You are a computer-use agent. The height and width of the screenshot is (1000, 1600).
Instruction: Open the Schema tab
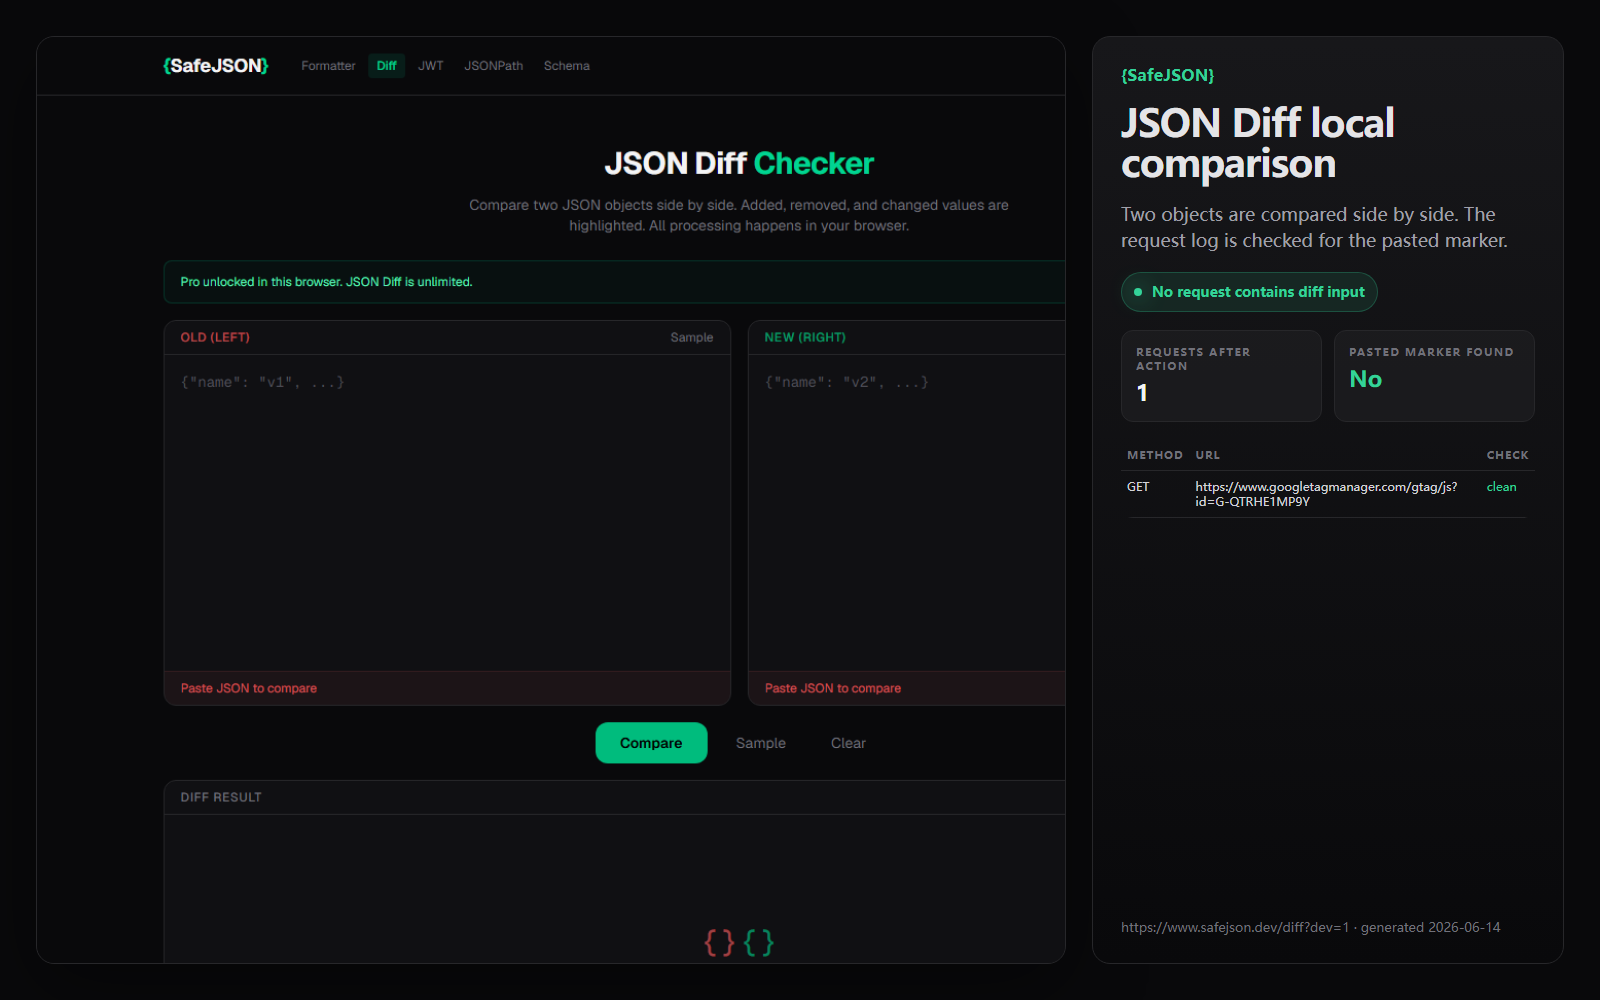tap(566, 66)
